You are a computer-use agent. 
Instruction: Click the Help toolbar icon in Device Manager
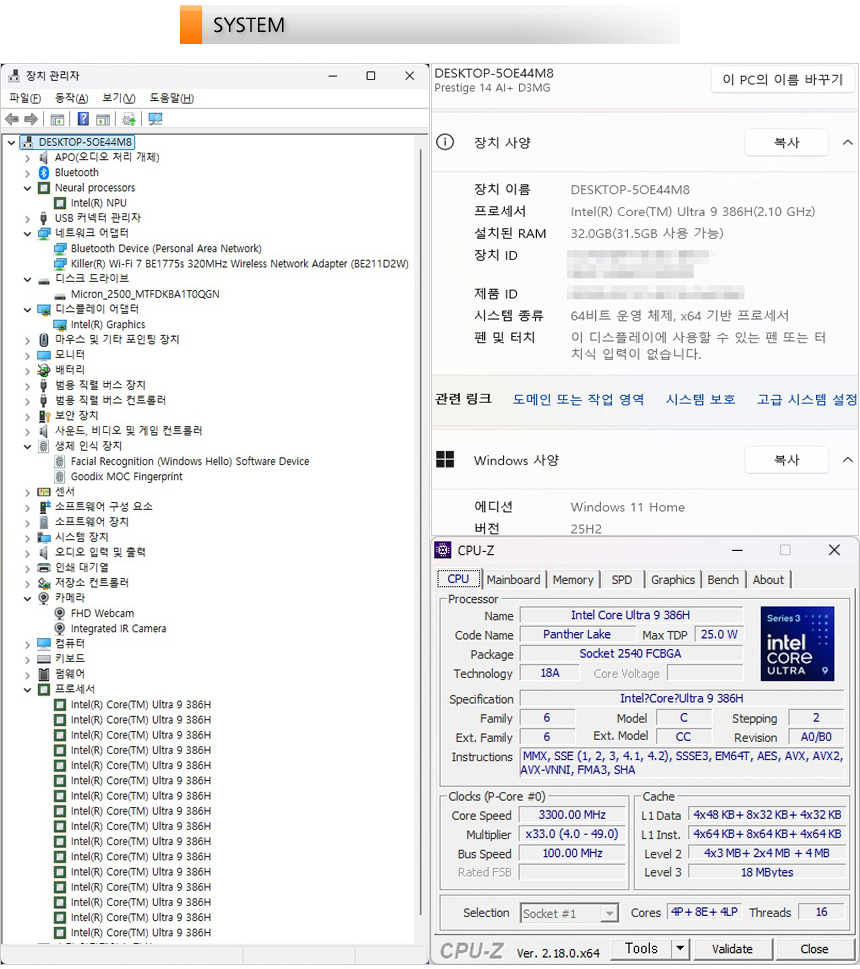tap(84, 119)
